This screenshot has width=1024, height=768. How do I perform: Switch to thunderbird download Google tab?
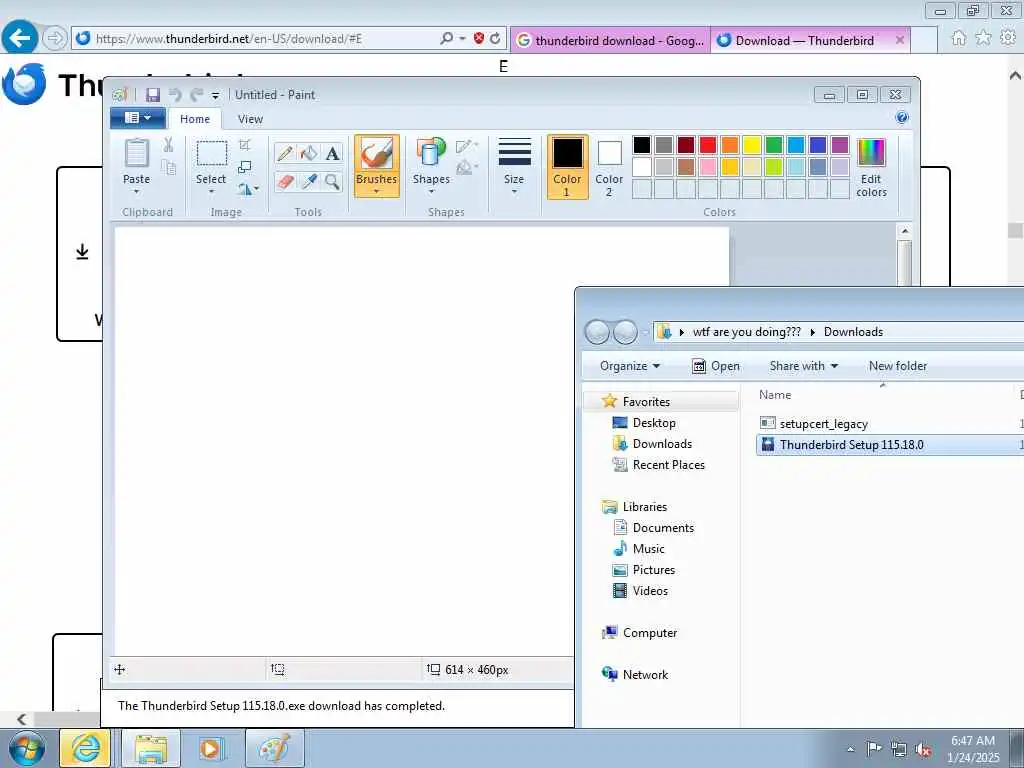click(x=611, y=40)
